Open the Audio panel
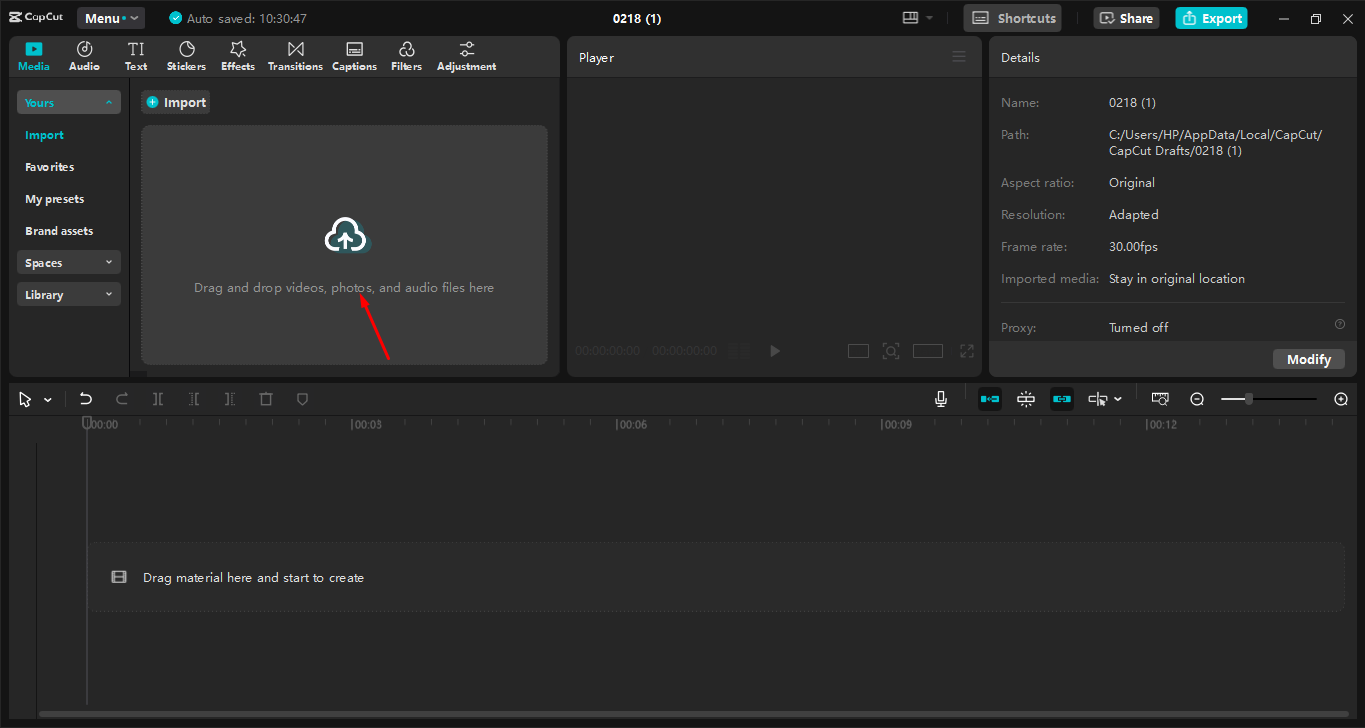This screenshot has height=728, width=1365. point(84,55)
